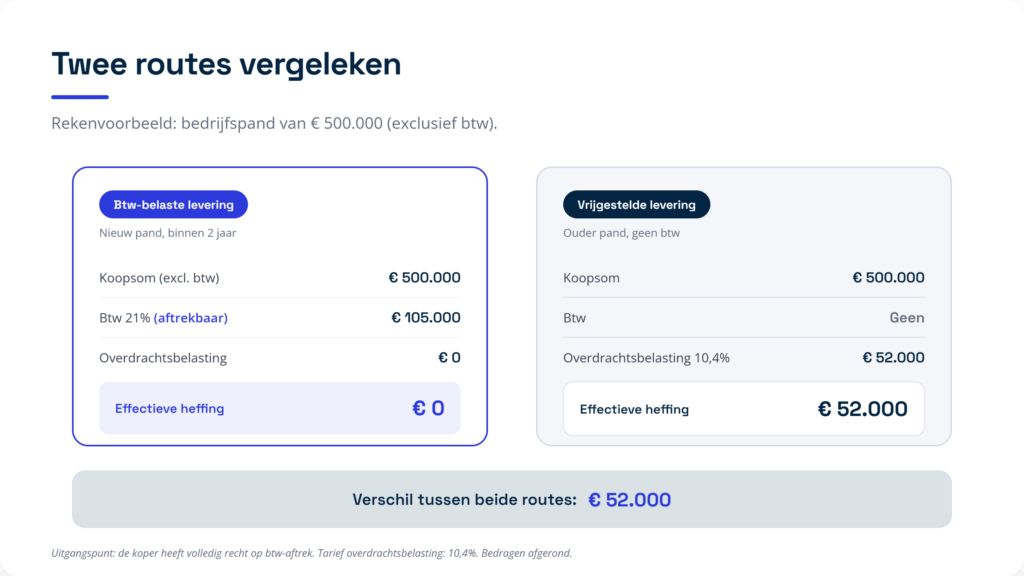The width and height of the screenshot is (1024, 576).
Task: Click the Uitgangspunt footnote text
Action: tap(312, 553)
